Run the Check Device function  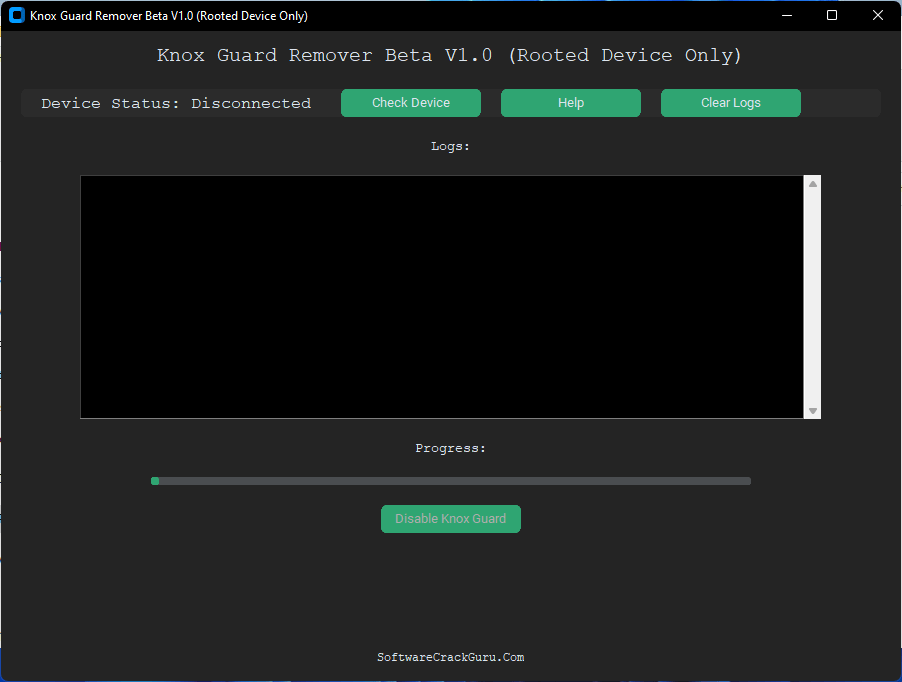click(x=410, y=102)
